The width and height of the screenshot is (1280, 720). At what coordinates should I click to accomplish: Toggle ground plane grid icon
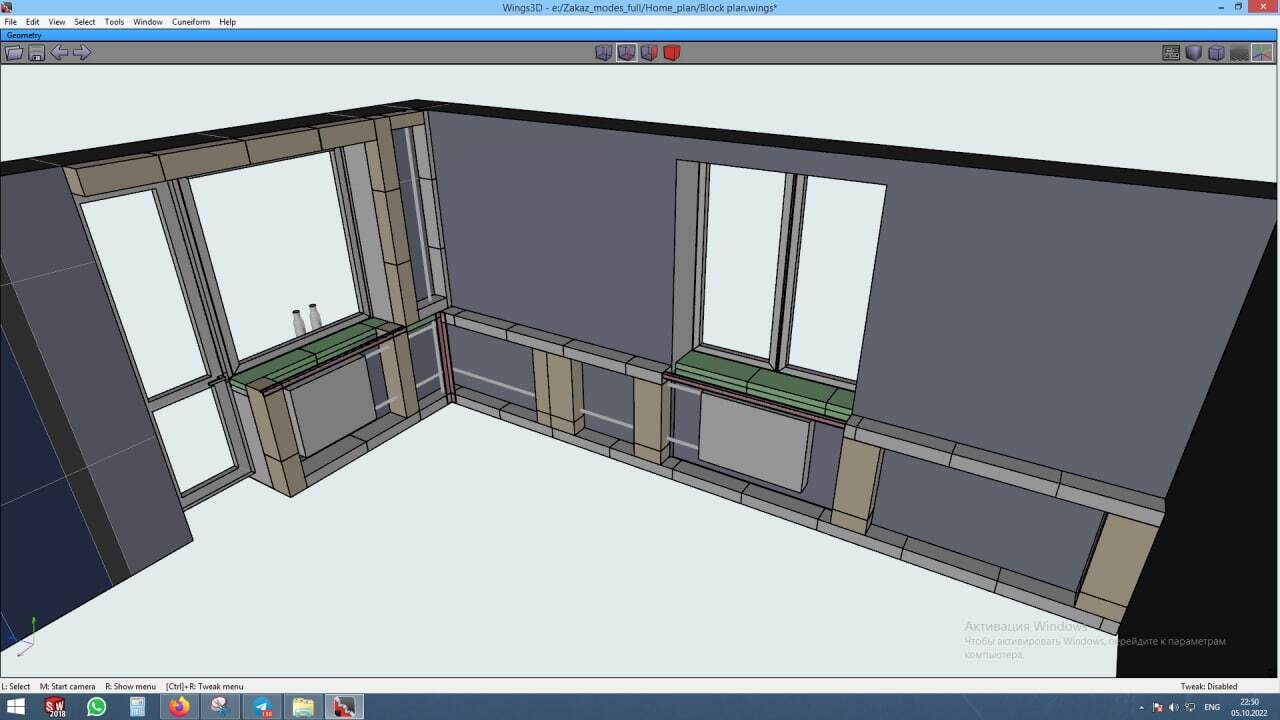tap(1239, 53)
